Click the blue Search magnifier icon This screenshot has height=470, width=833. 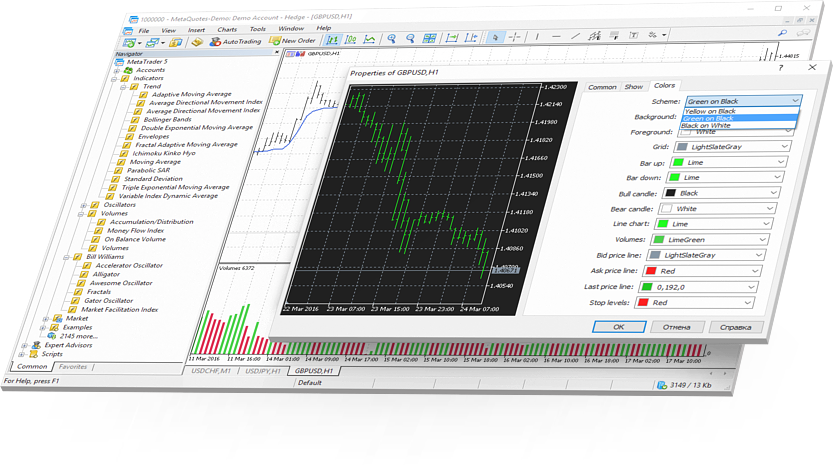tap(782, 33)
